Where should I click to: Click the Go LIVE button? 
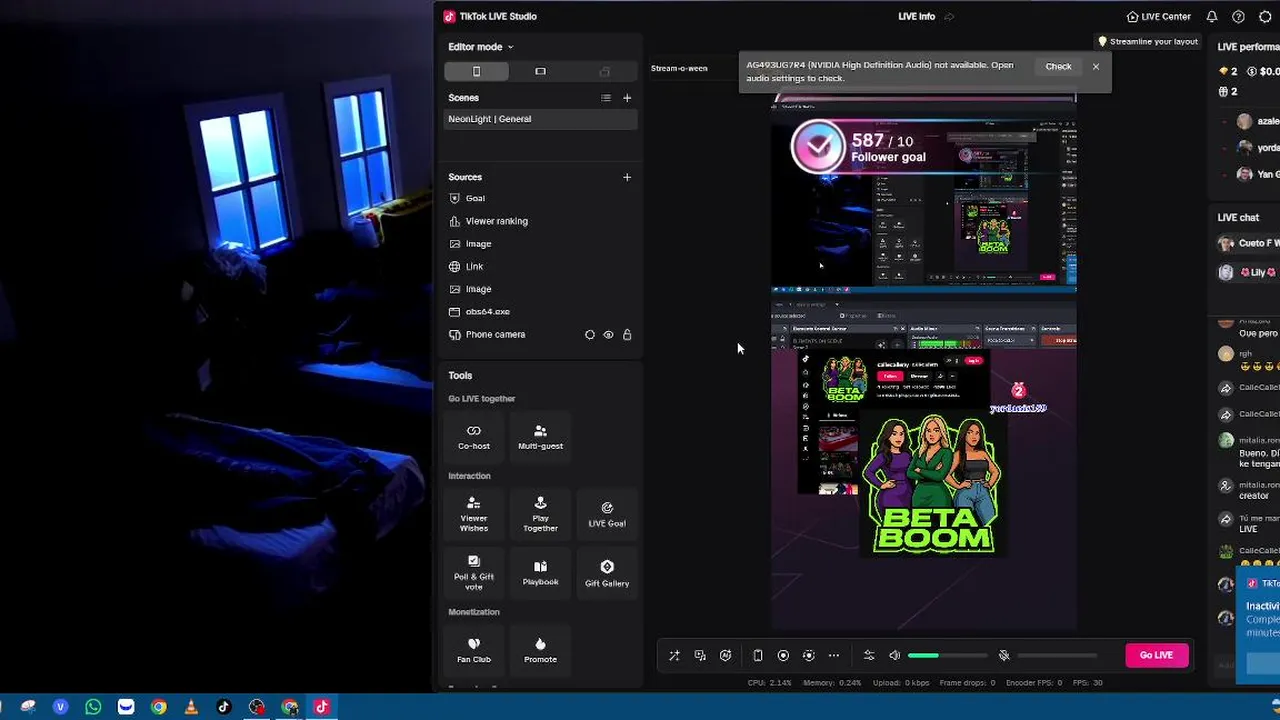pos(1156,655)
